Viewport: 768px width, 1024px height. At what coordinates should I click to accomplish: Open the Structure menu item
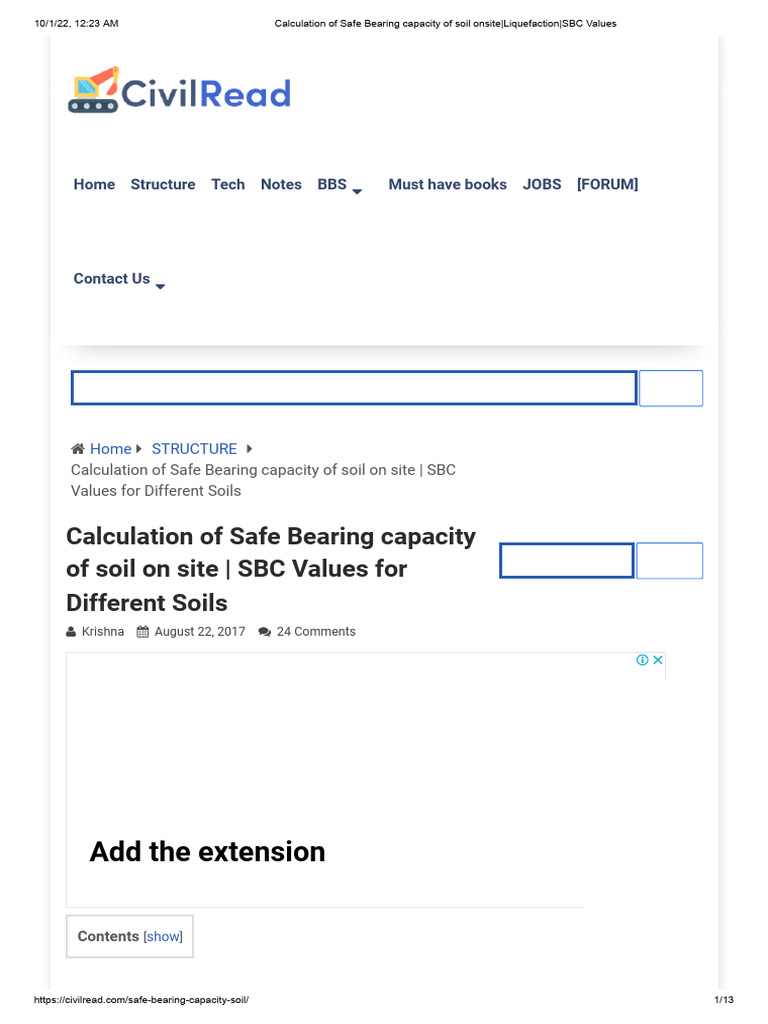pos(163,184)
